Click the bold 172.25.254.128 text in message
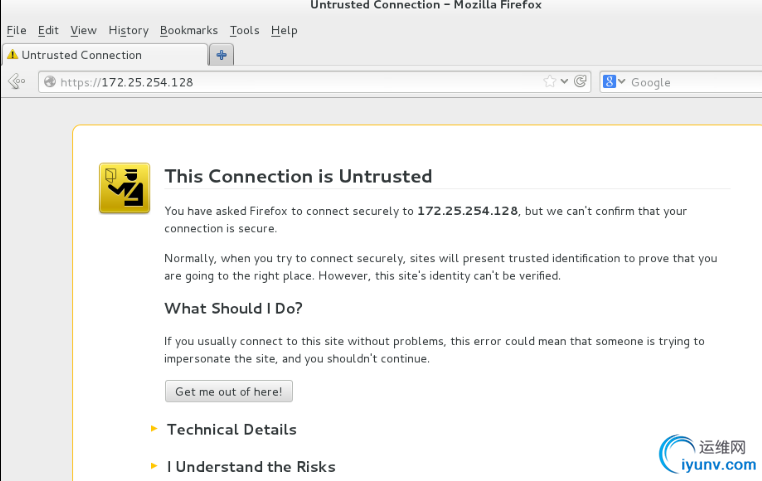Image resolution: width=762 pixels, height=481 pixels. point(468,211)
